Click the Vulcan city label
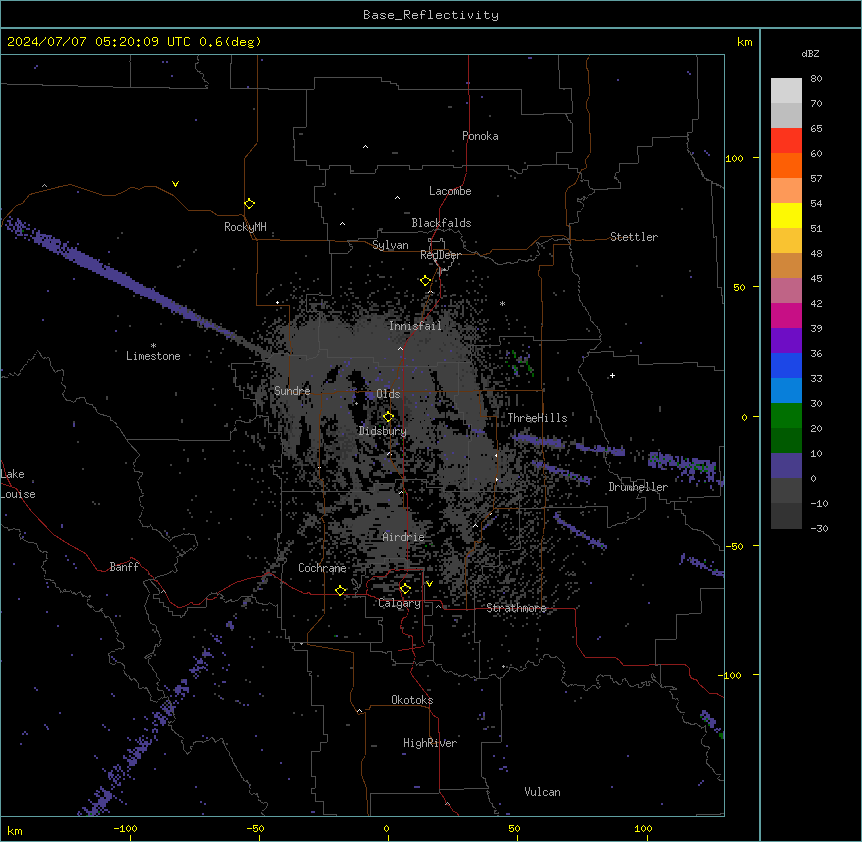 543,792
